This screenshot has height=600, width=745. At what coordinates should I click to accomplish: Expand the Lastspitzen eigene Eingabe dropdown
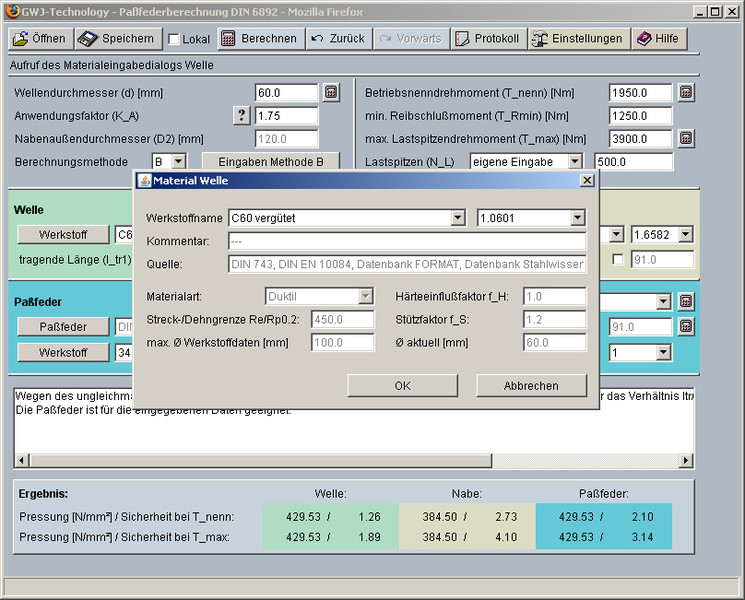point(575,161)
